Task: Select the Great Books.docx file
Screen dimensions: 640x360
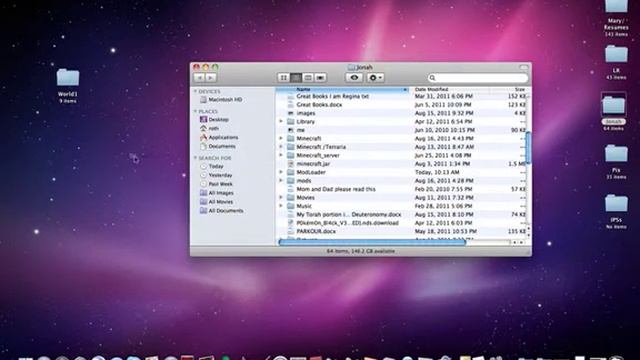Action: tap(401, 105)
